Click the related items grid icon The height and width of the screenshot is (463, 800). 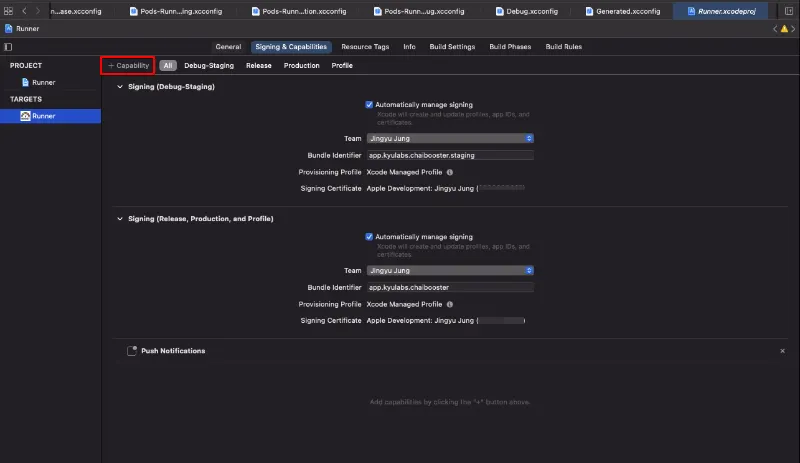pyautogui.click(x=9, y=10)
